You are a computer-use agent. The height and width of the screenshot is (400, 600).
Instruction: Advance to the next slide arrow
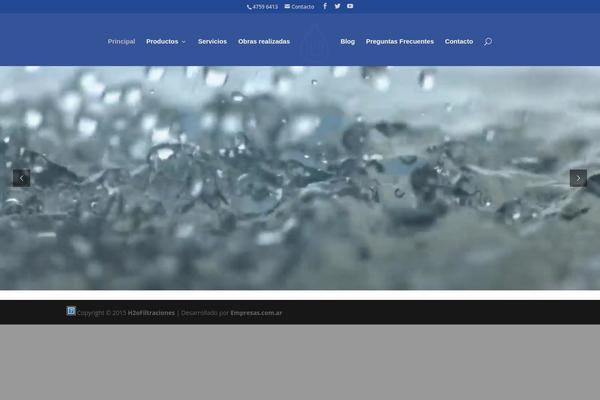[x=578, y=178]
